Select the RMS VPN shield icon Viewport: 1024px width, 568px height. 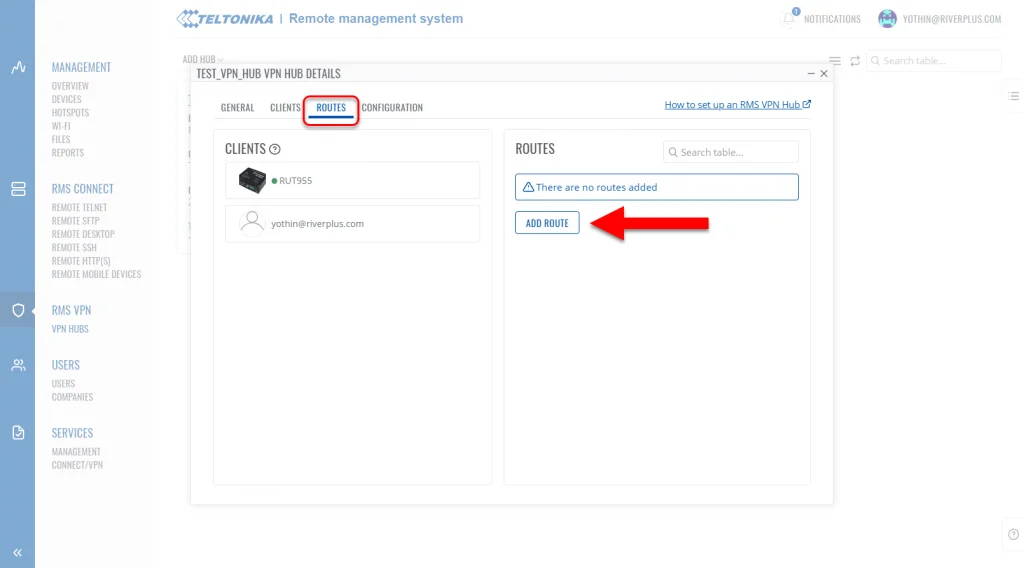click(18, 310)
